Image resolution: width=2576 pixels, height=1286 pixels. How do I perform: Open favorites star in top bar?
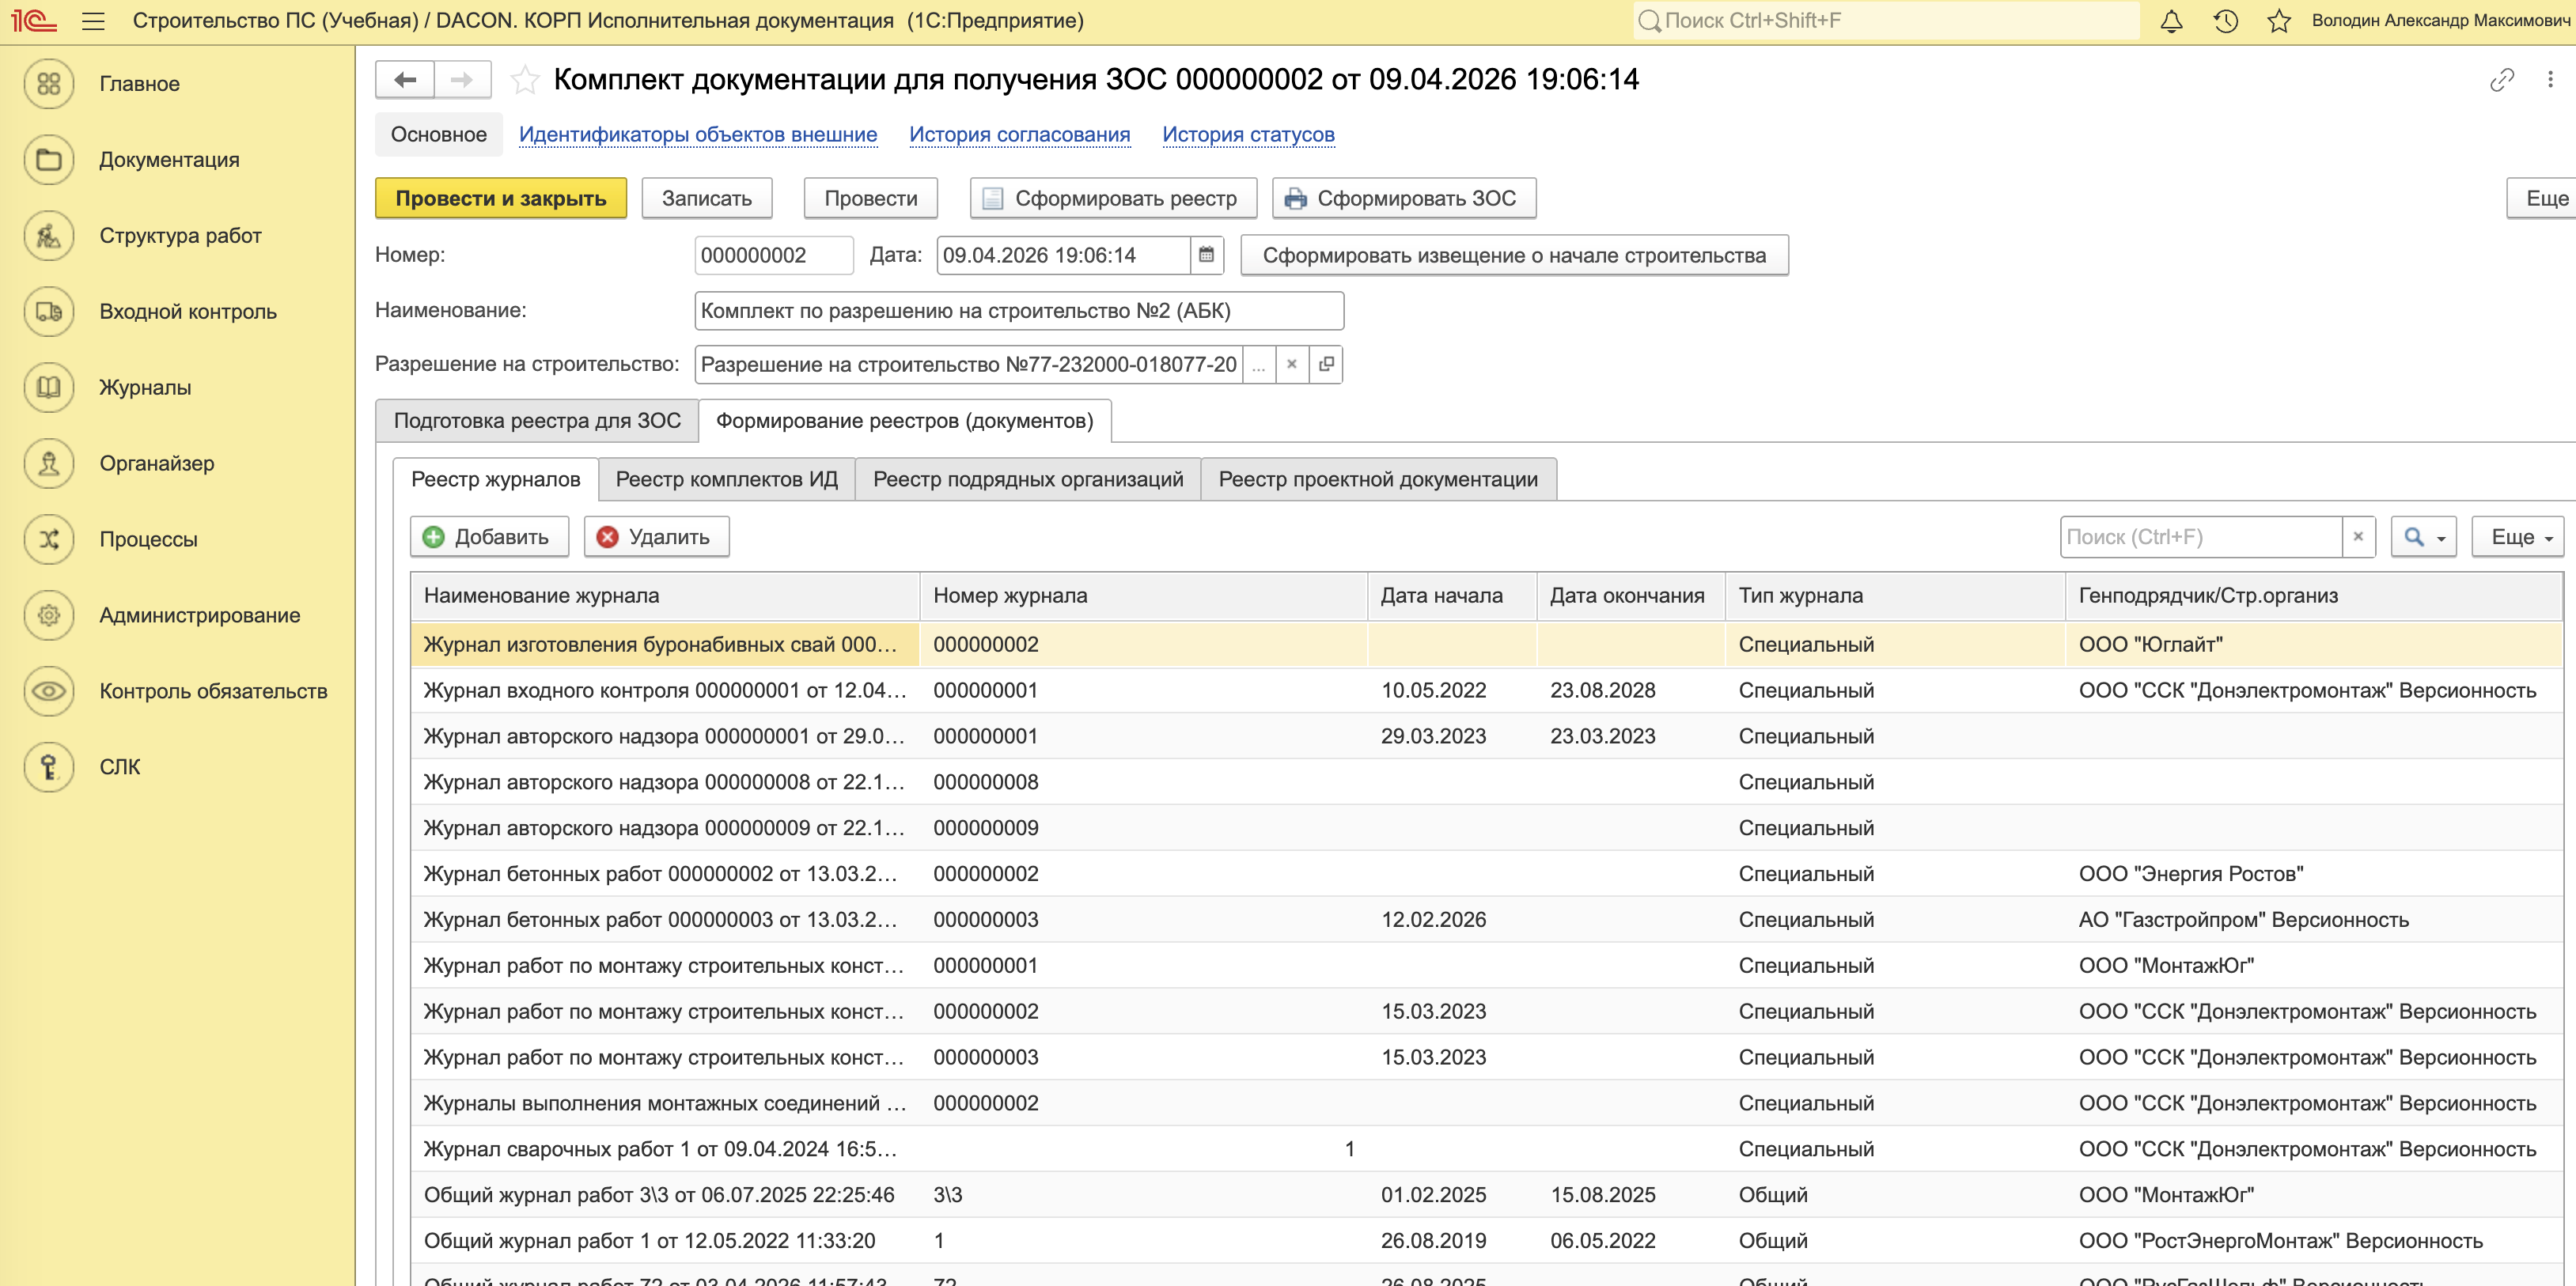click(x=2279, y=21)
